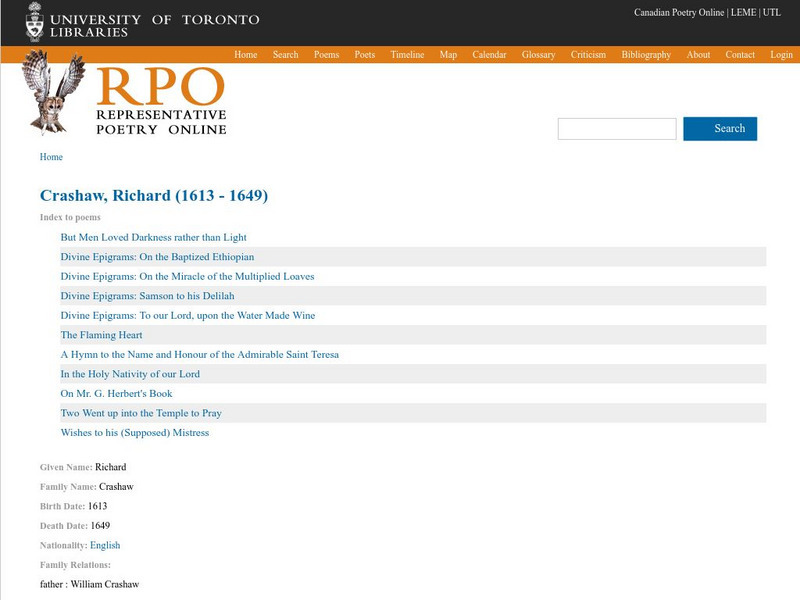
Task: Open Search in the navigation bar
Action: coord(285,55)
